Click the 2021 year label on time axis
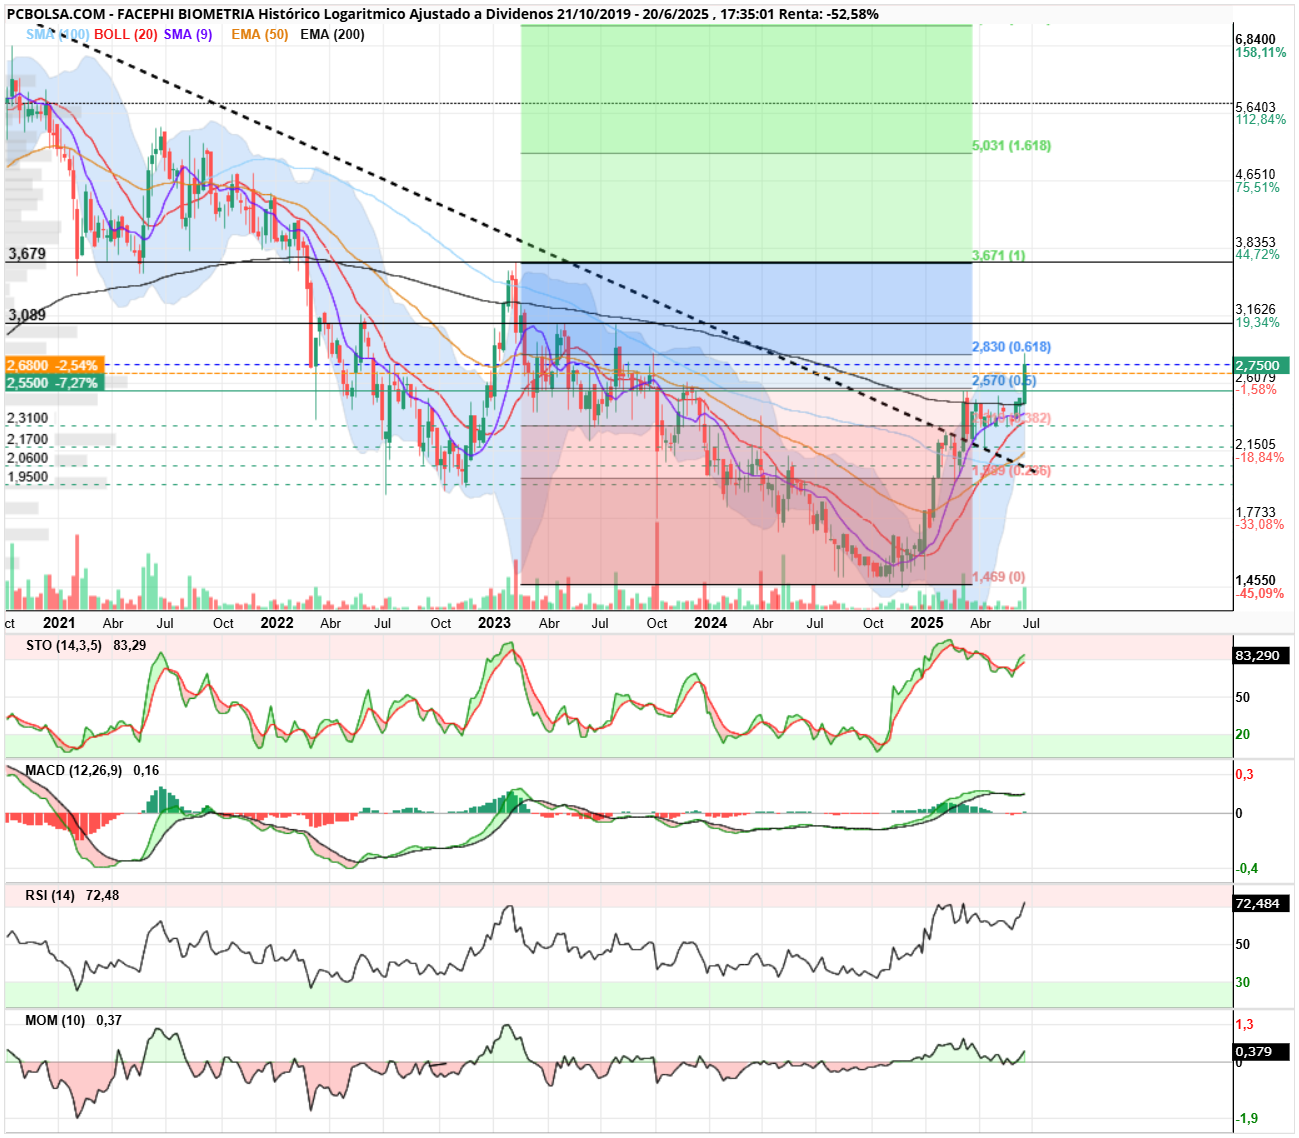Viewport: 1299px width, 1138px height. (x=59, y=623)
